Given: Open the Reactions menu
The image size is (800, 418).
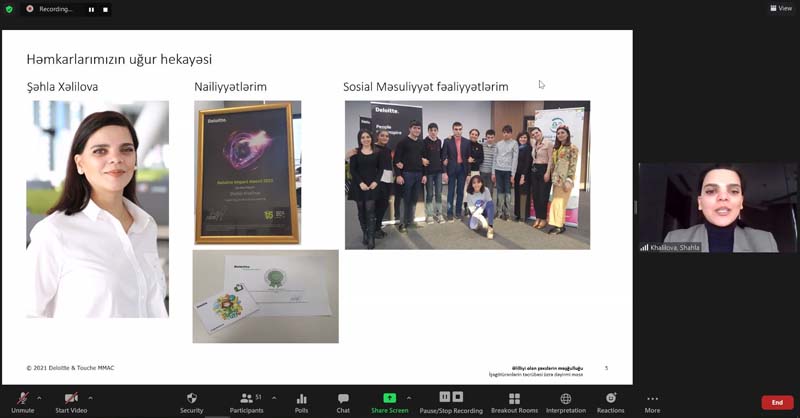Looking at the screenshot, I should (610, 398).
